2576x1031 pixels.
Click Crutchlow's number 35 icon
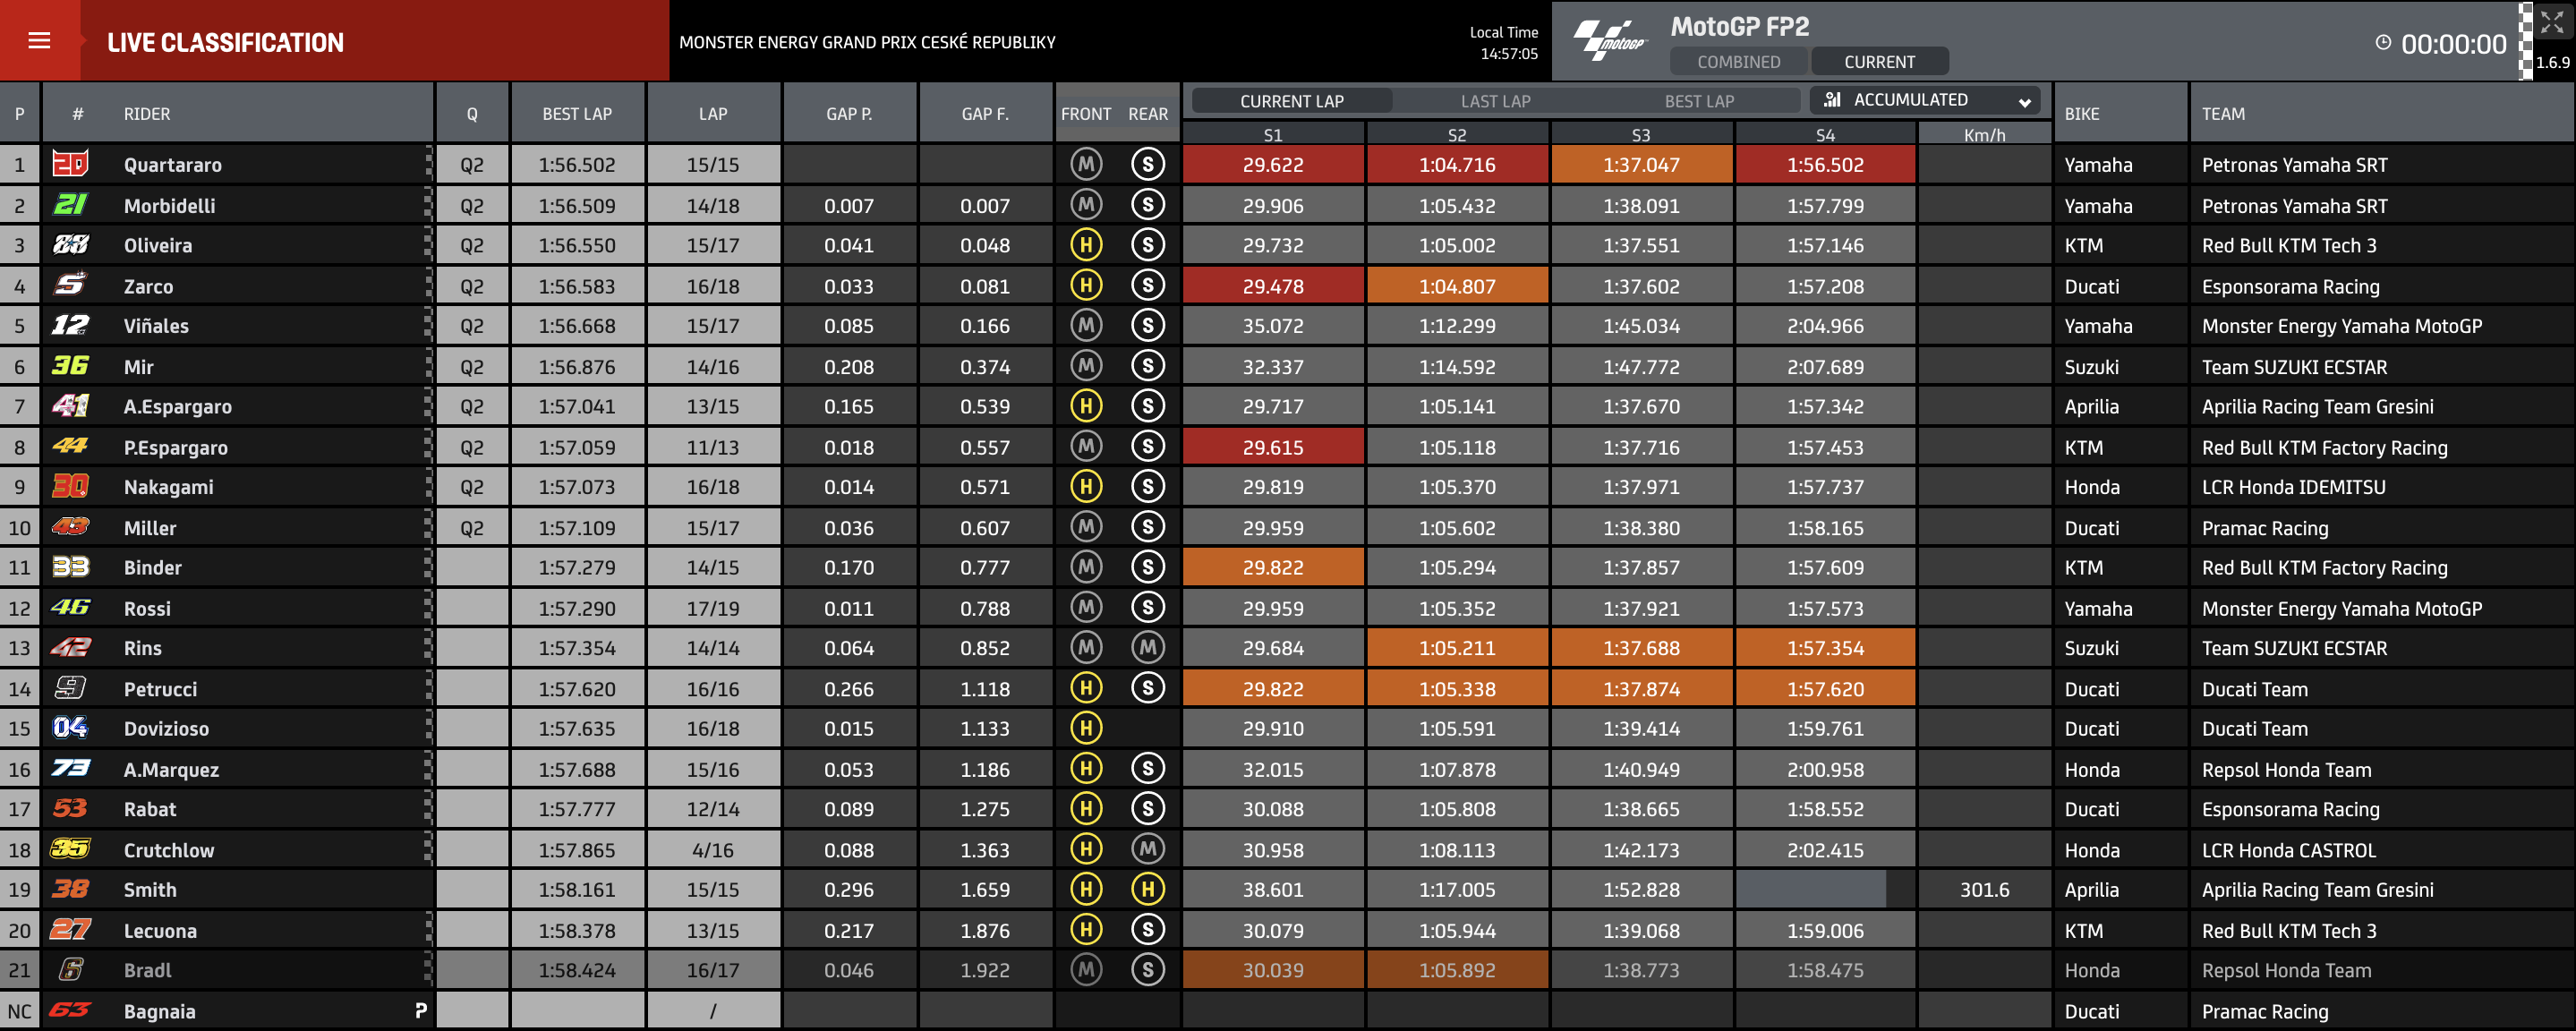[70, 849]
